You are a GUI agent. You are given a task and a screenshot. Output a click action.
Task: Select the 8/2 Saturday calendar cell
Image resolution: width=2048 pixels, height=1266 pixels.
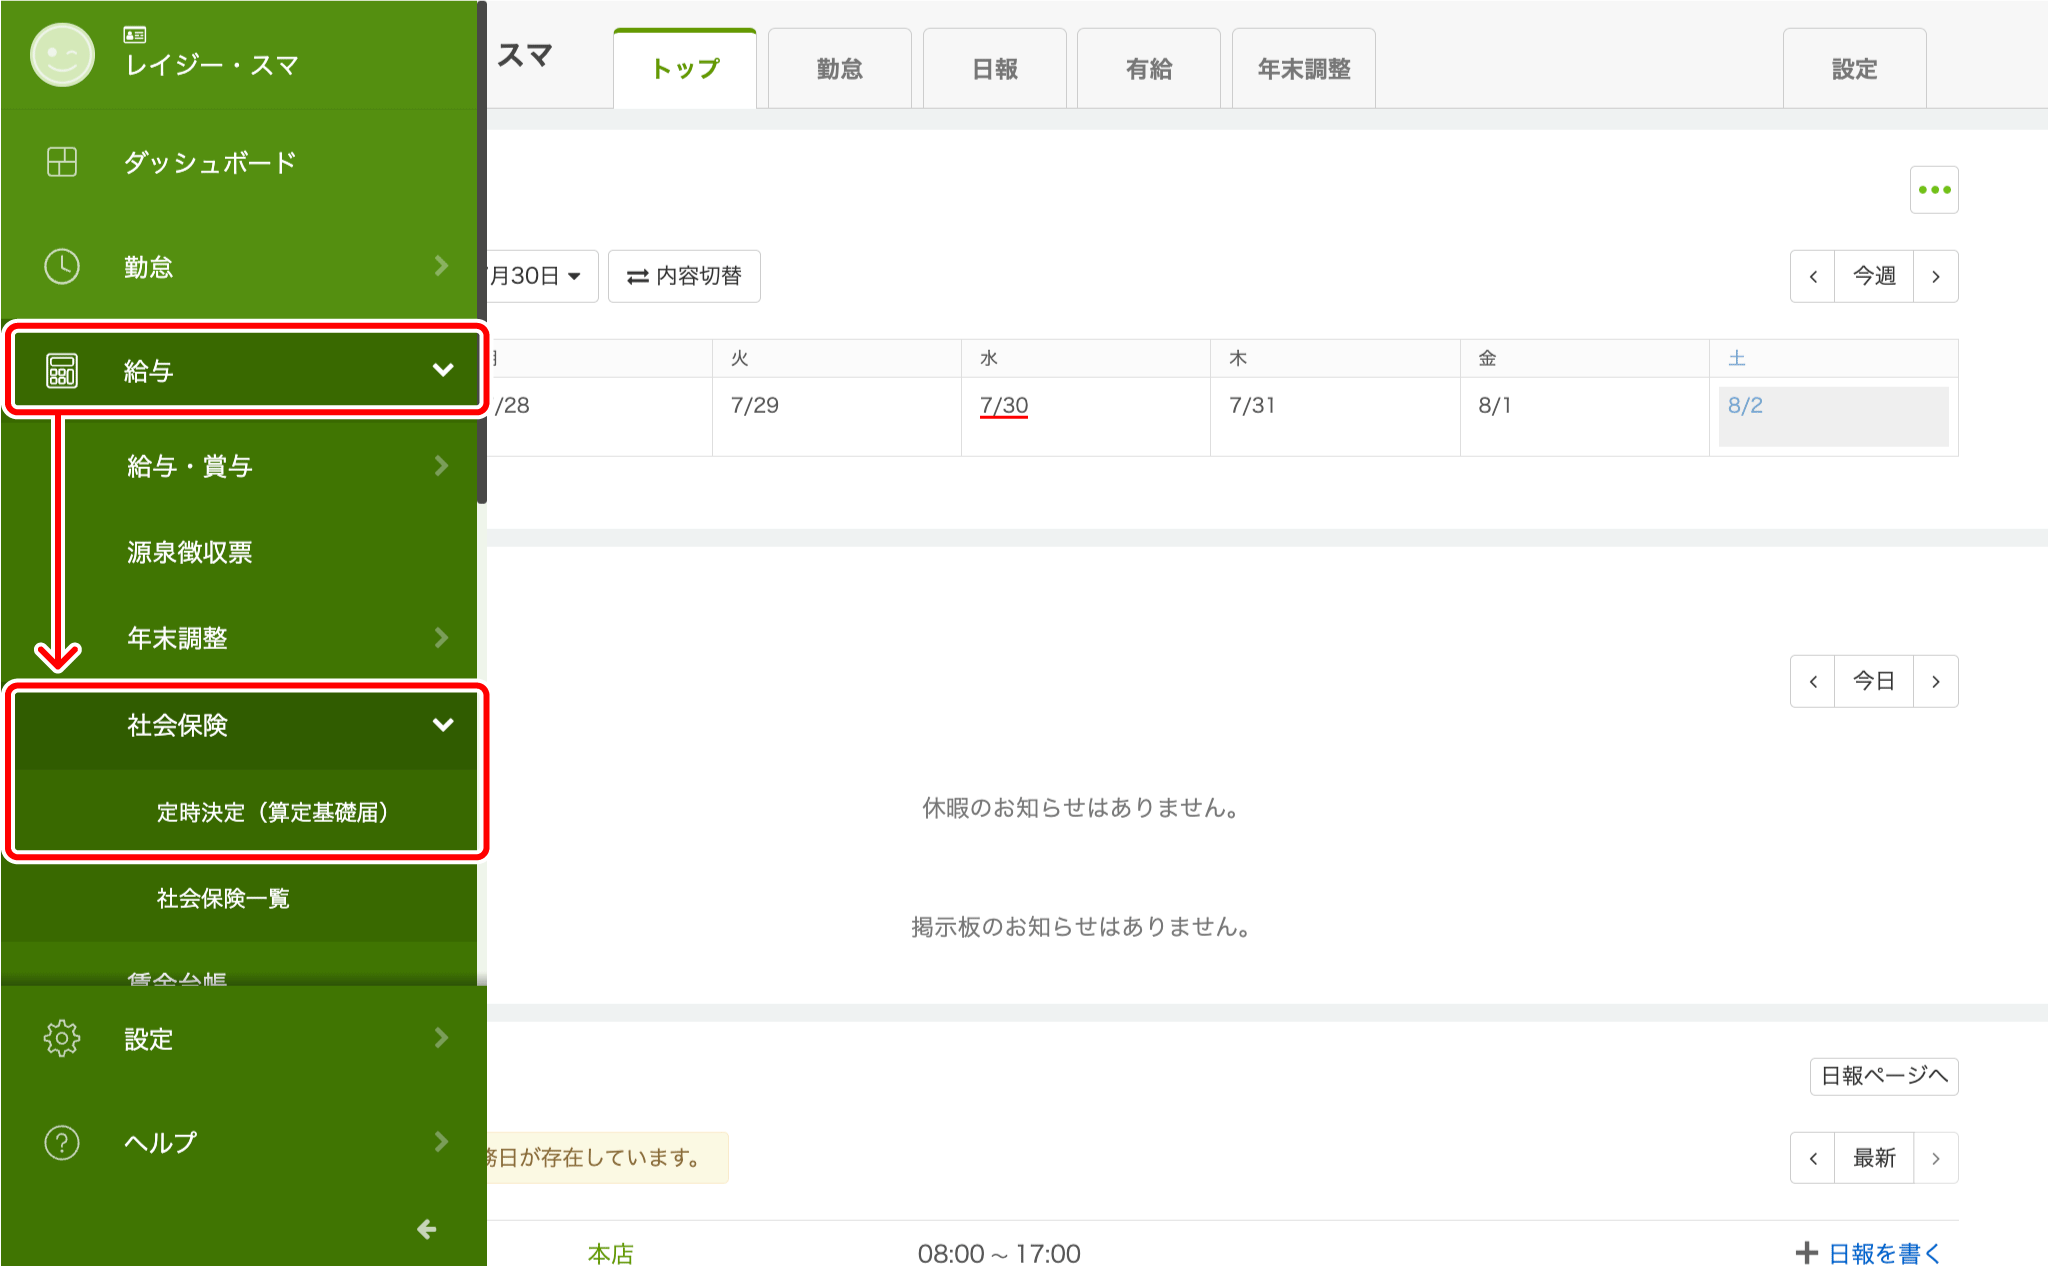(x=1832, y=416)
